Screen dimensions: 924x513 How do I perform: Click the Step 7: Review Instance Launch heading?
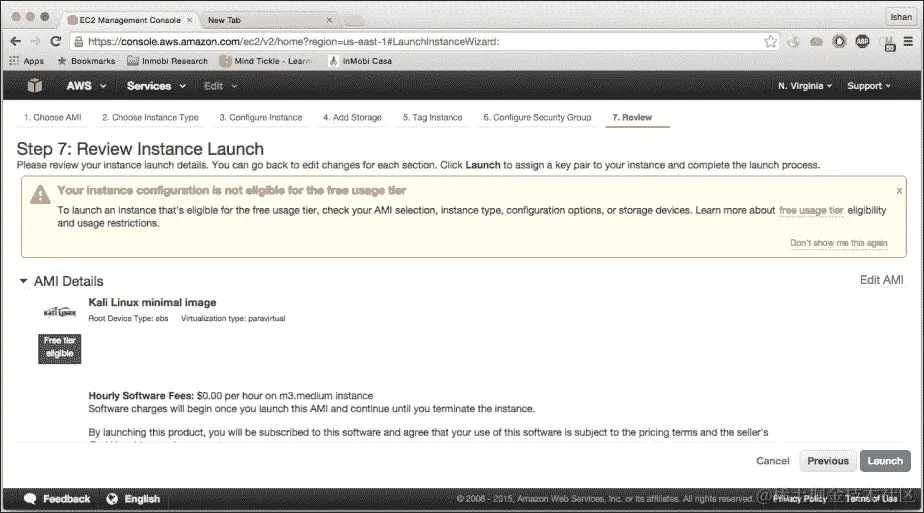tap(140, 149)
